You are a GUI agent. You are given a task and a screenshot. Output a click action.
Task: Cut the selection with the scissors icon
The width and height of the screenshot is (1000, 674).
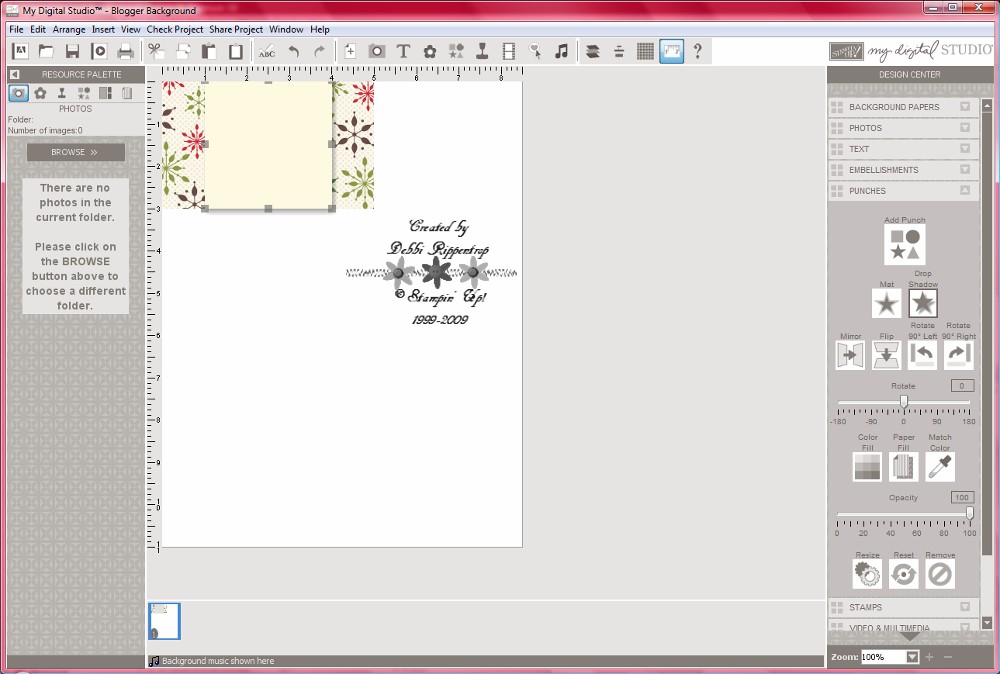tap(156, 51)
